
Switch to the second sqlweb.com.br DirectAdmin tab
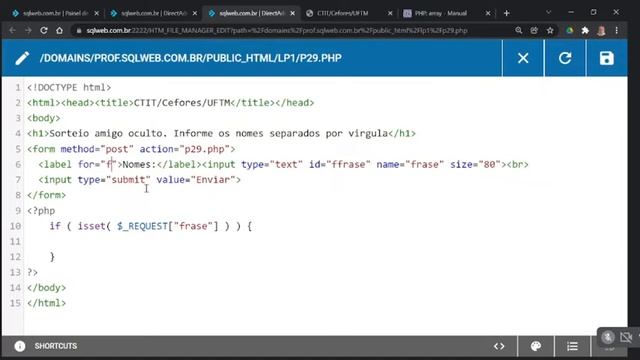tap(153, 13)
